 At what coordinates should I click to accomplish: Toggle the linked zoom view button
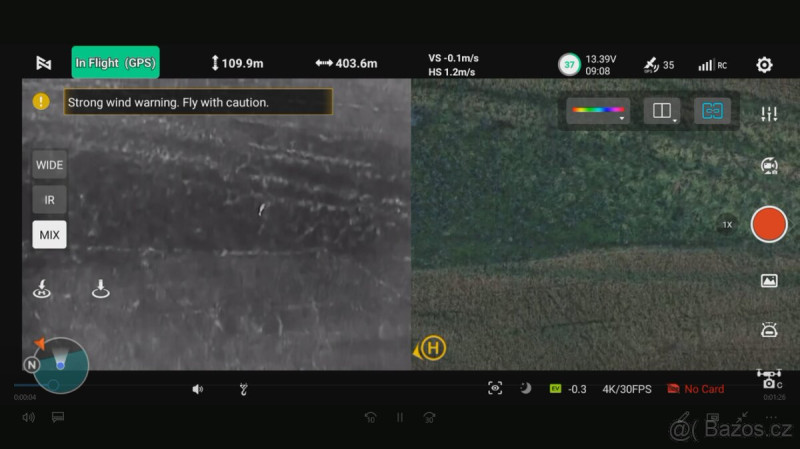pos(712,111)
